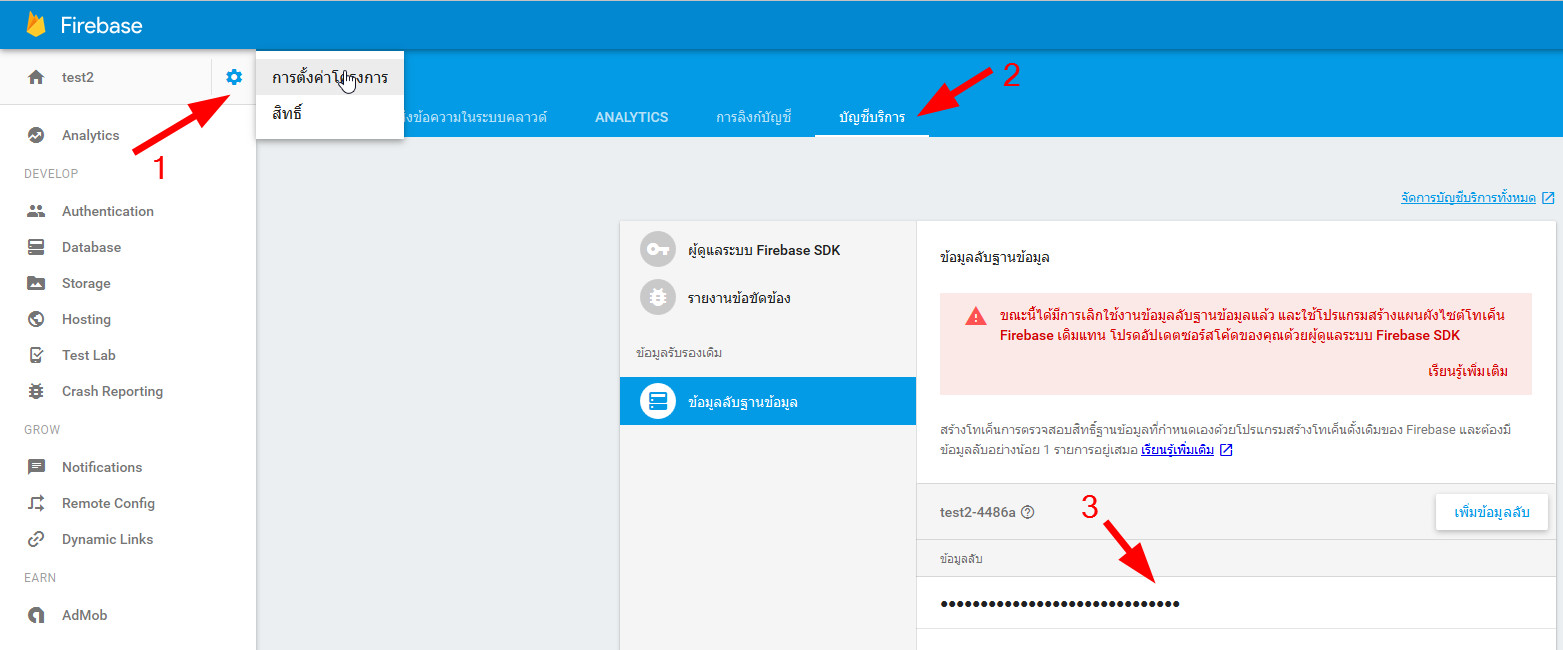Screen dimensions: 1563x650
Task: Click the Remote Config icon
Action: point(36,503)
